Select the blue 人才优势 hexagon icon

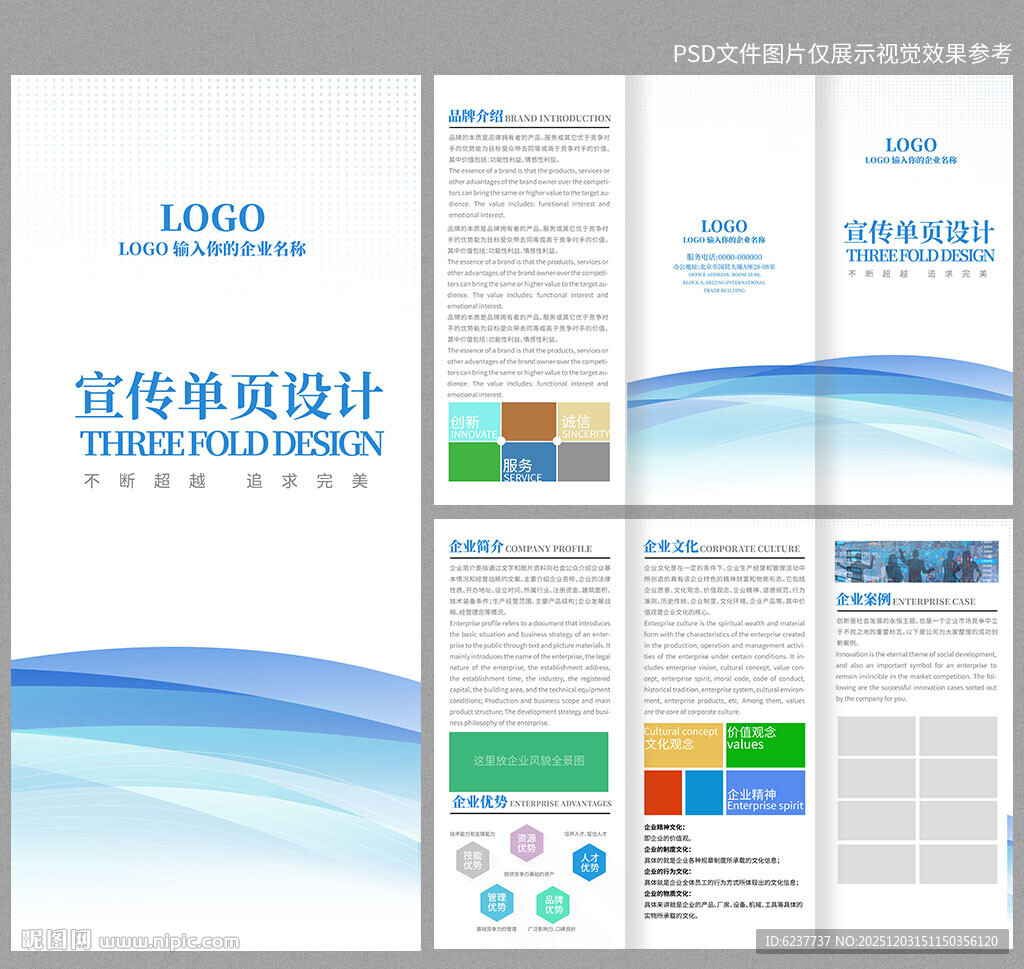coord(589,862)
